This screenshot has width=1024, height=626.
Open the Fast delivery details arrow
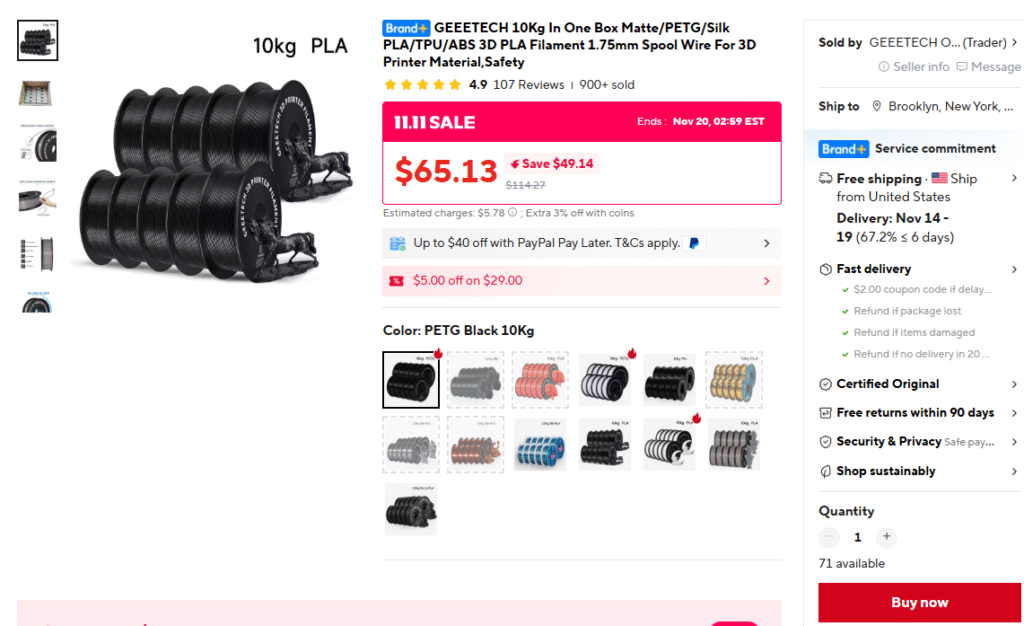tap(1014, 269)
